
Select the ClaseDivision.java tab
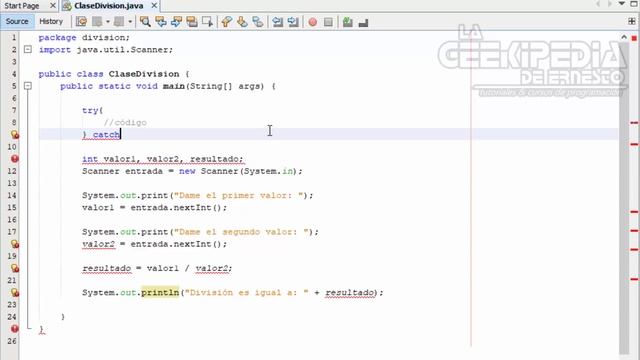(109, 6)
